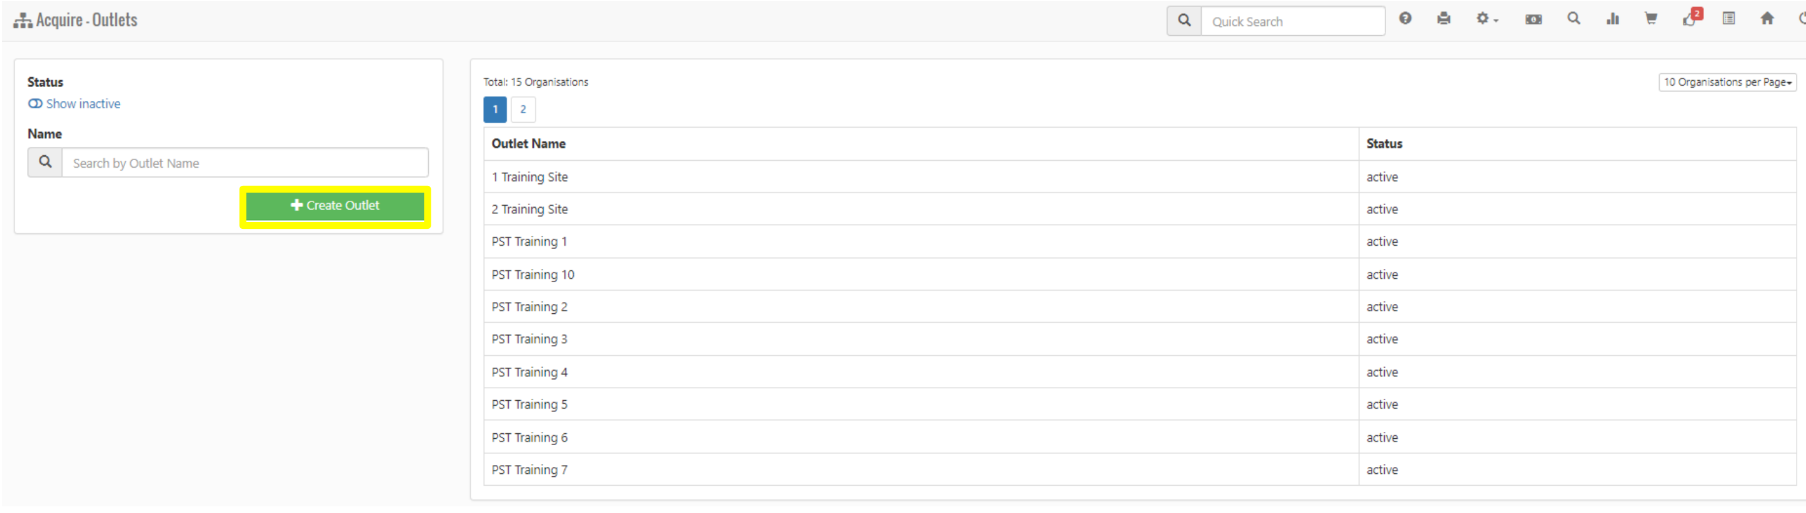Click the printer icon in toolbar

1443,19
